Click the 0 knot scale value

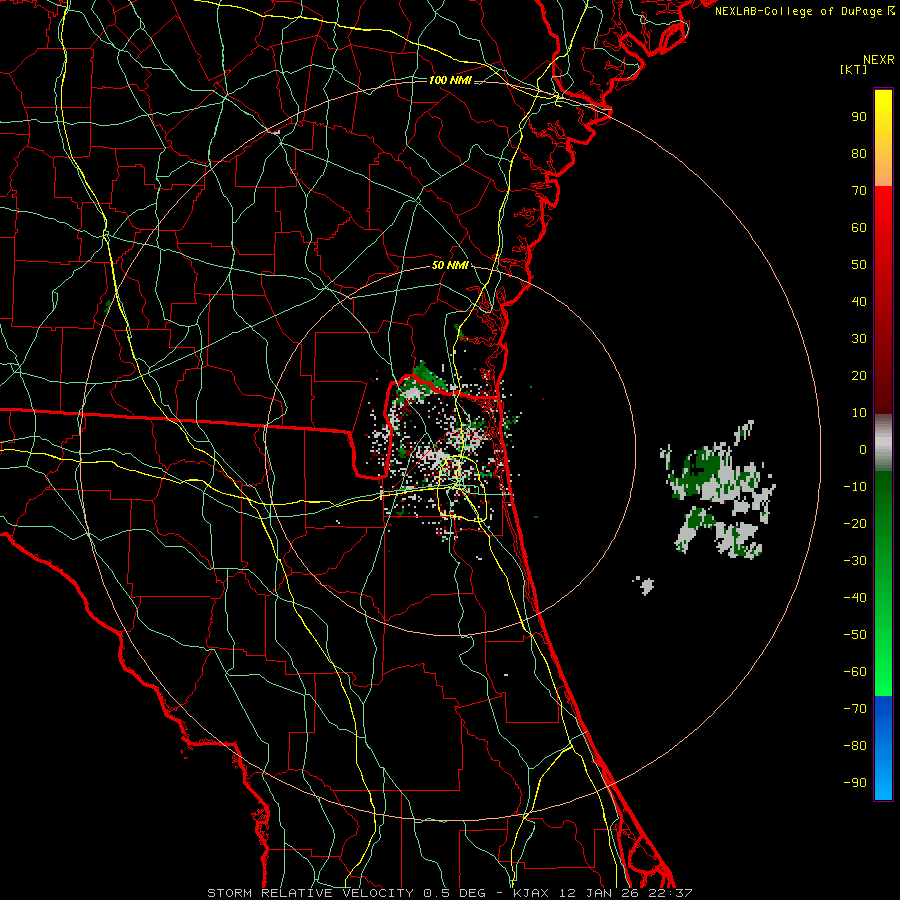[863, 449]
